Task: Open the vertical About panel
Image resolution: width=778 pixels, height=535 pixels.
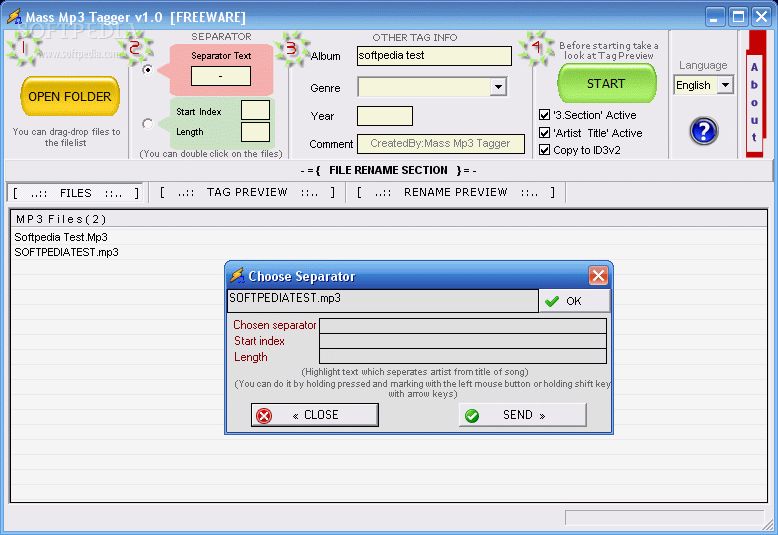Action: 754,103
